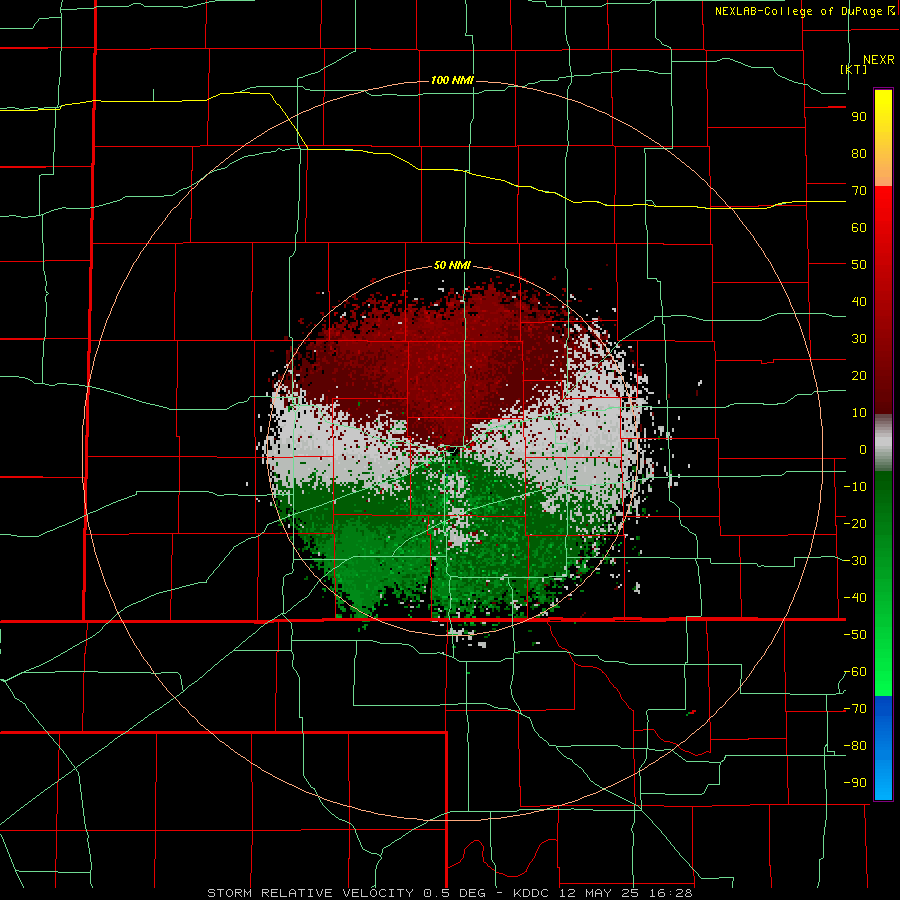This screenshot has height=900, width=900.
Task: Click the 100 NMI range ring label
Action: click(x=452, y=80)
